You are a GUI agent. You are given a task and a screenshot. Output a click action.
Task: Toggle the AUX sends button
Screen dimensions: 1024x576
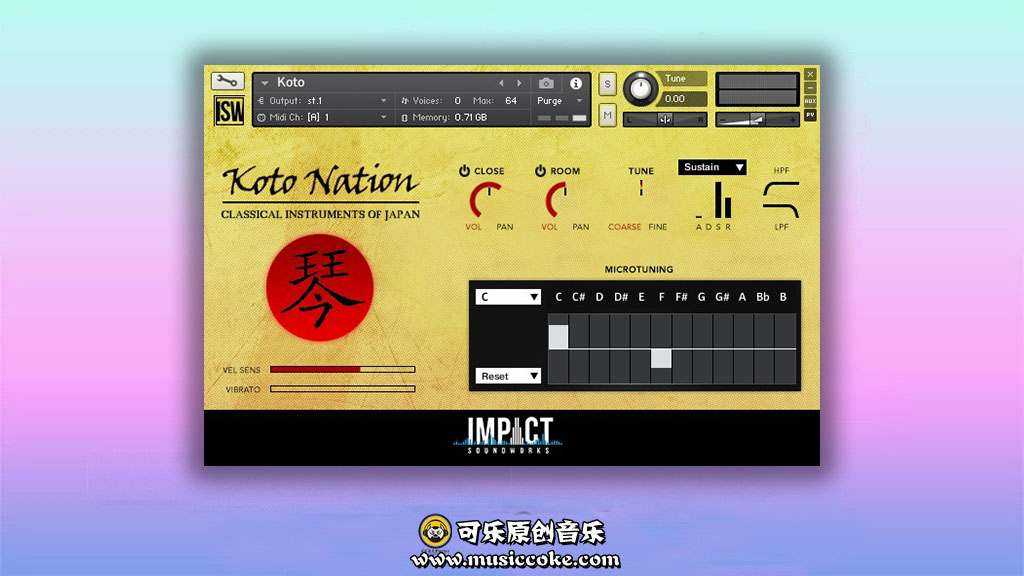pos(810,101)
